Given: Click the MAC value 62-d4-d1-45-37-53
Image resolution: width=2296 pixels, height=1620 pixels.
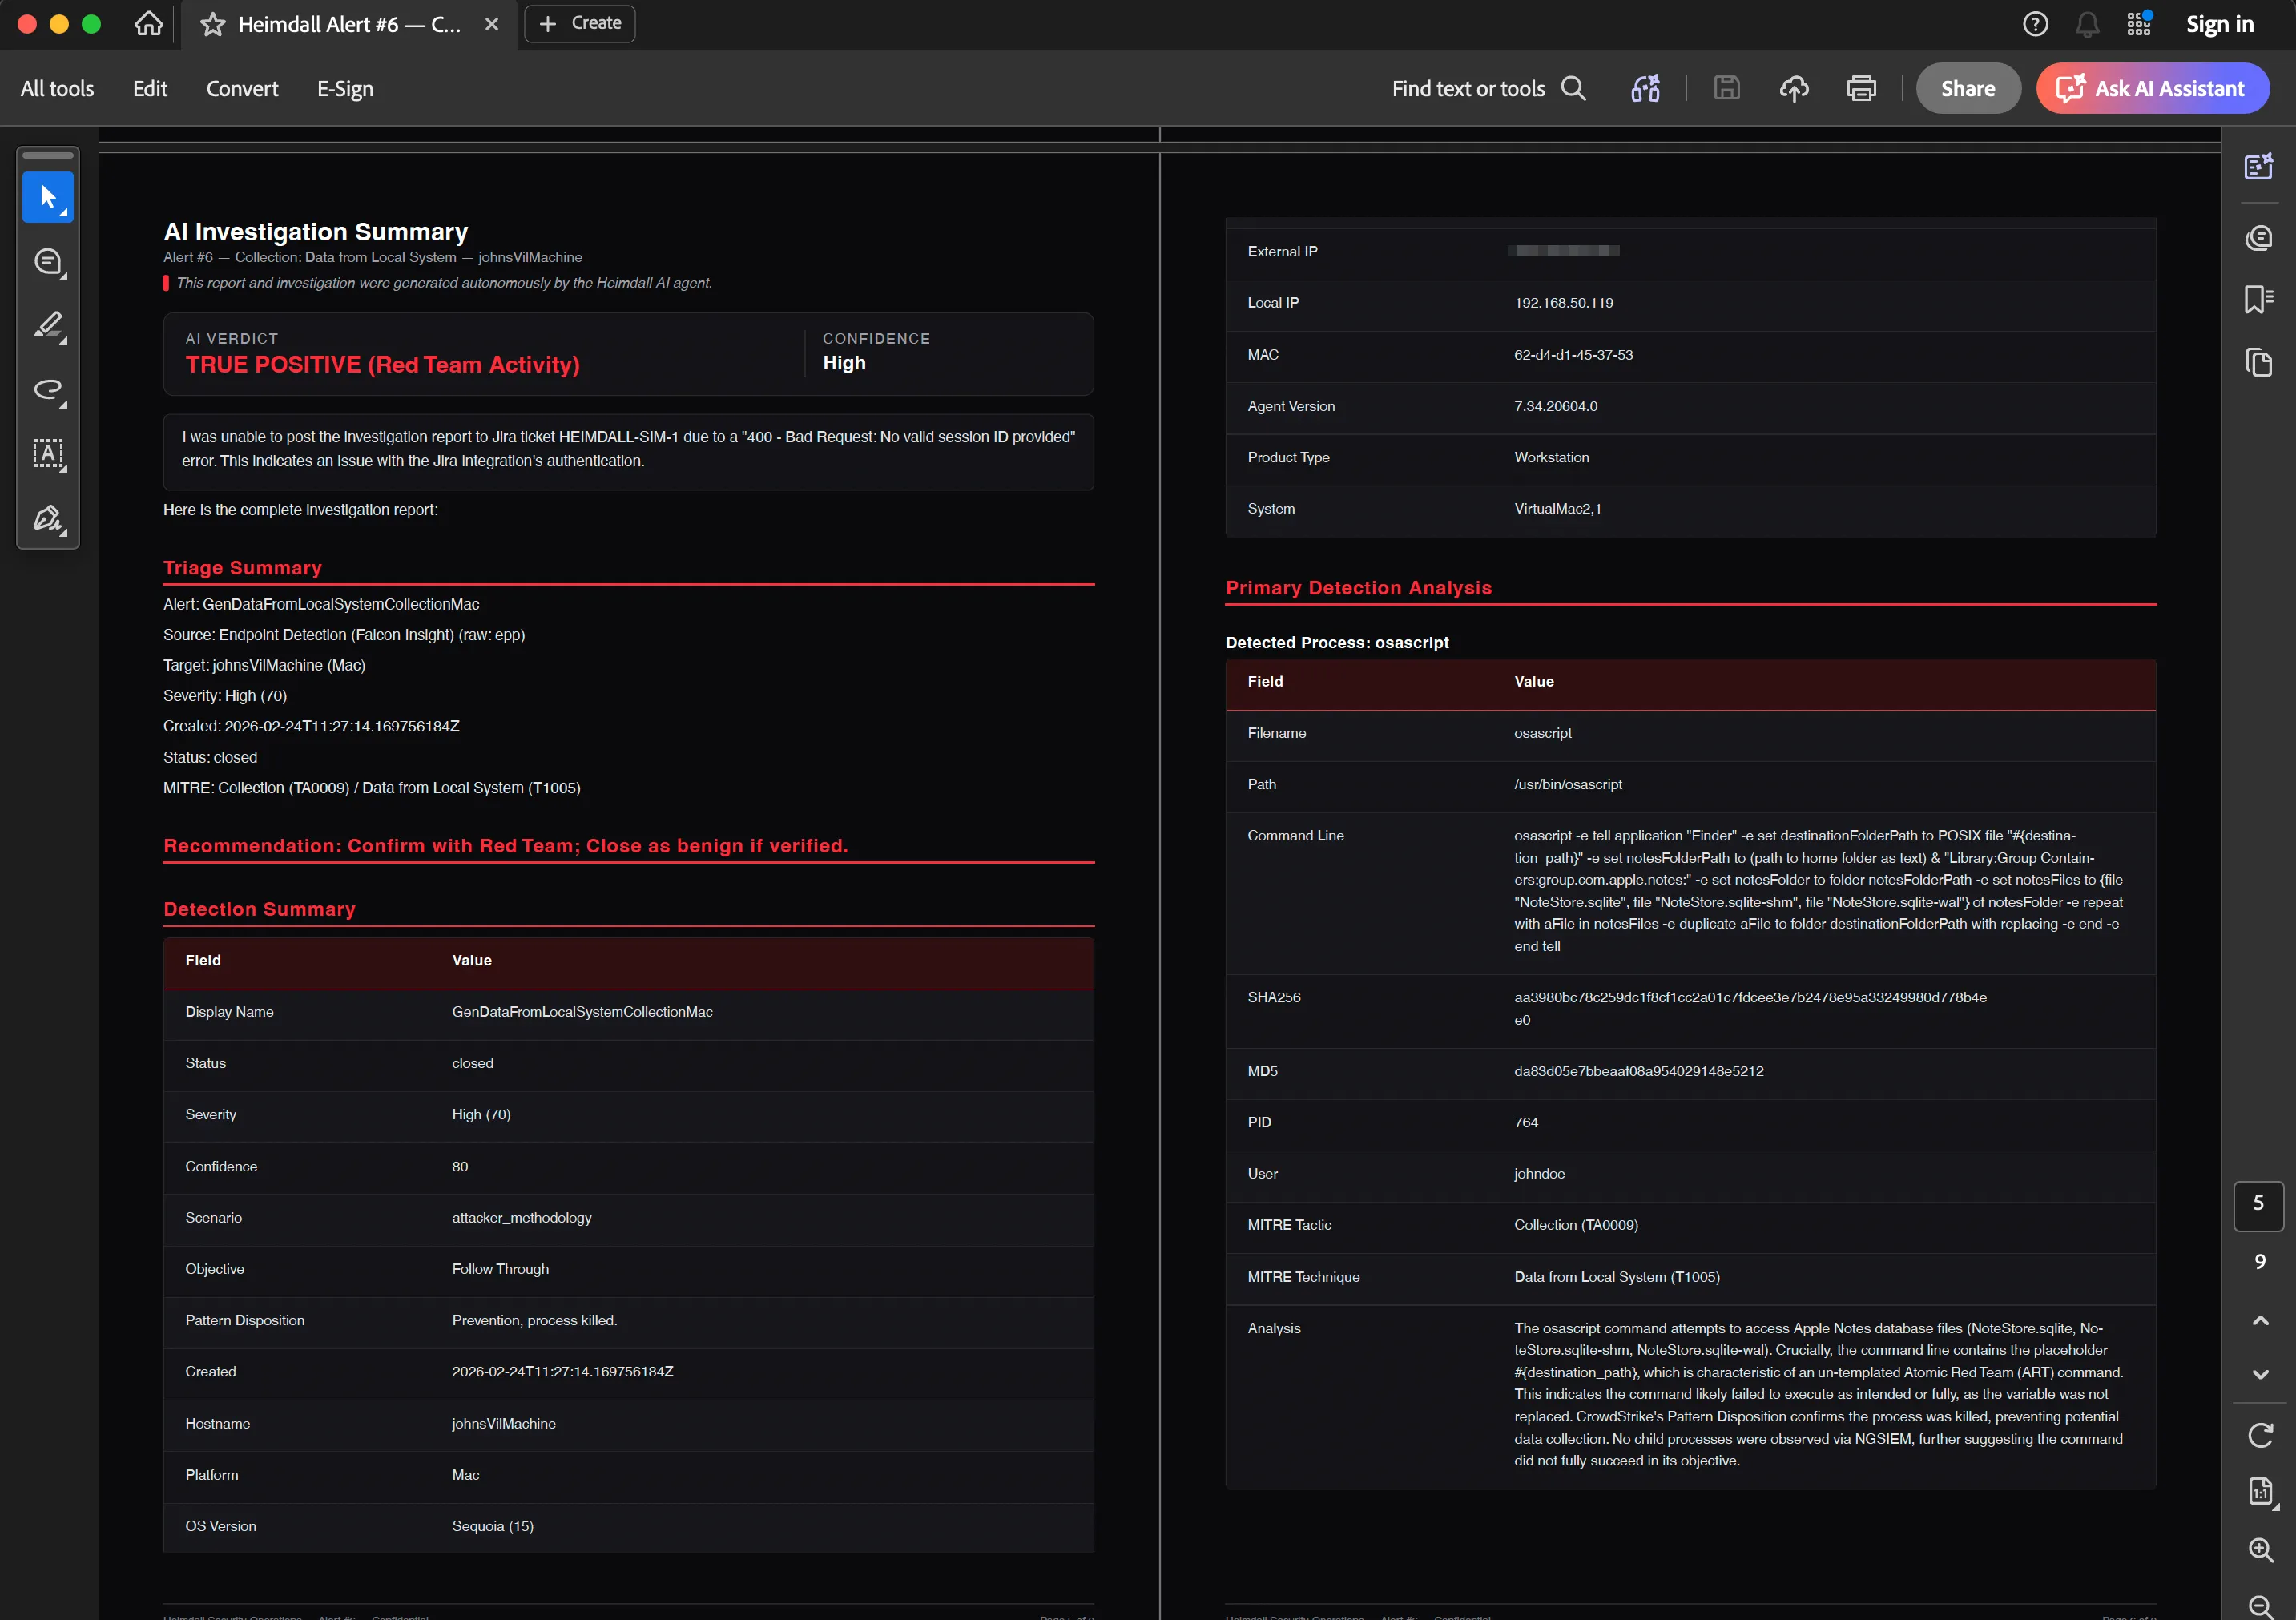Looking at the screenshot, I should [1573, 355].
